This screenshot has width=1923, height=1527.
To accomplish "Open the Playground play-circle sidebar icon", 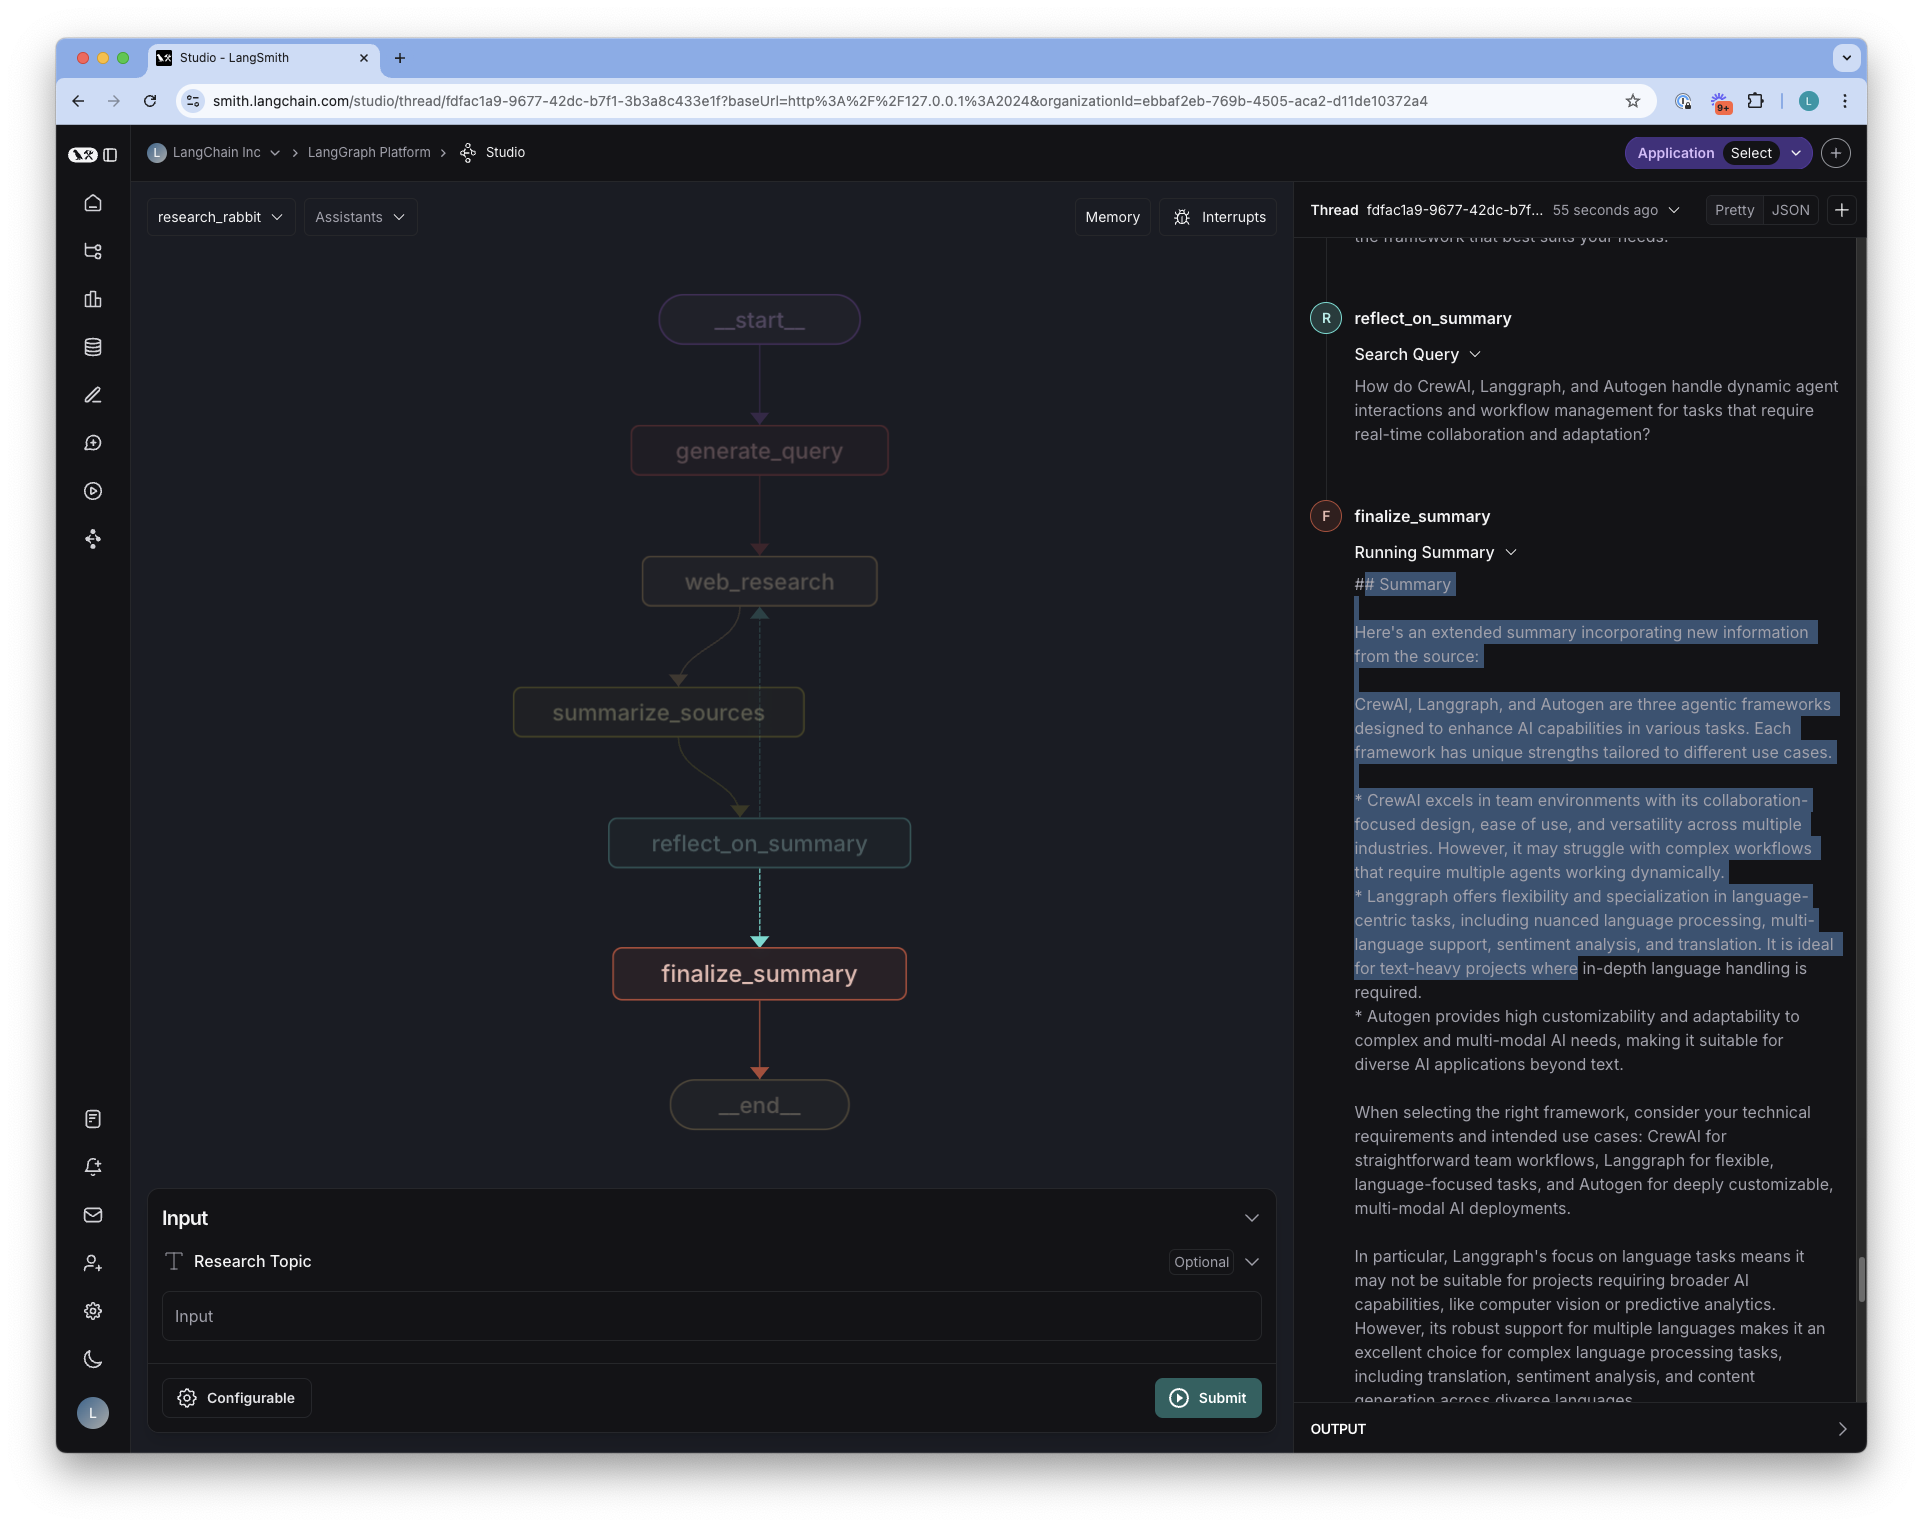I will (93, 491).
